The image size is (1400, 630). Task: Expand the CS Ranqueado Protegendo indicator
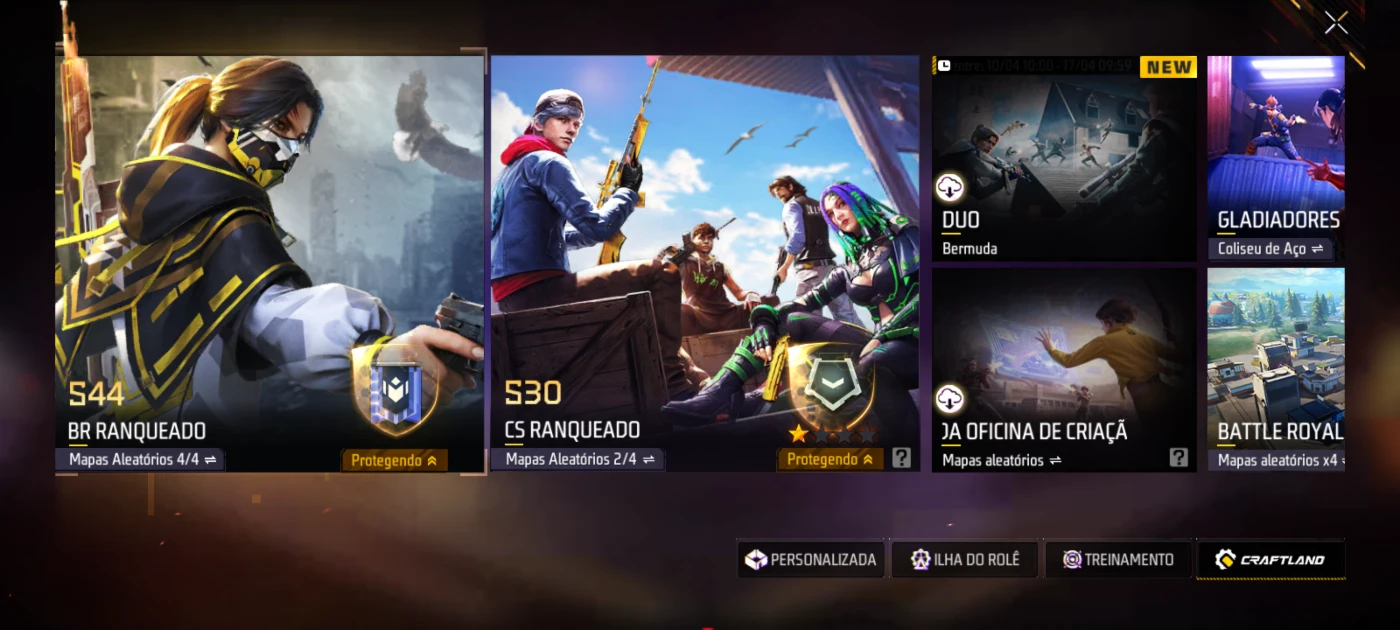point(830,459)
